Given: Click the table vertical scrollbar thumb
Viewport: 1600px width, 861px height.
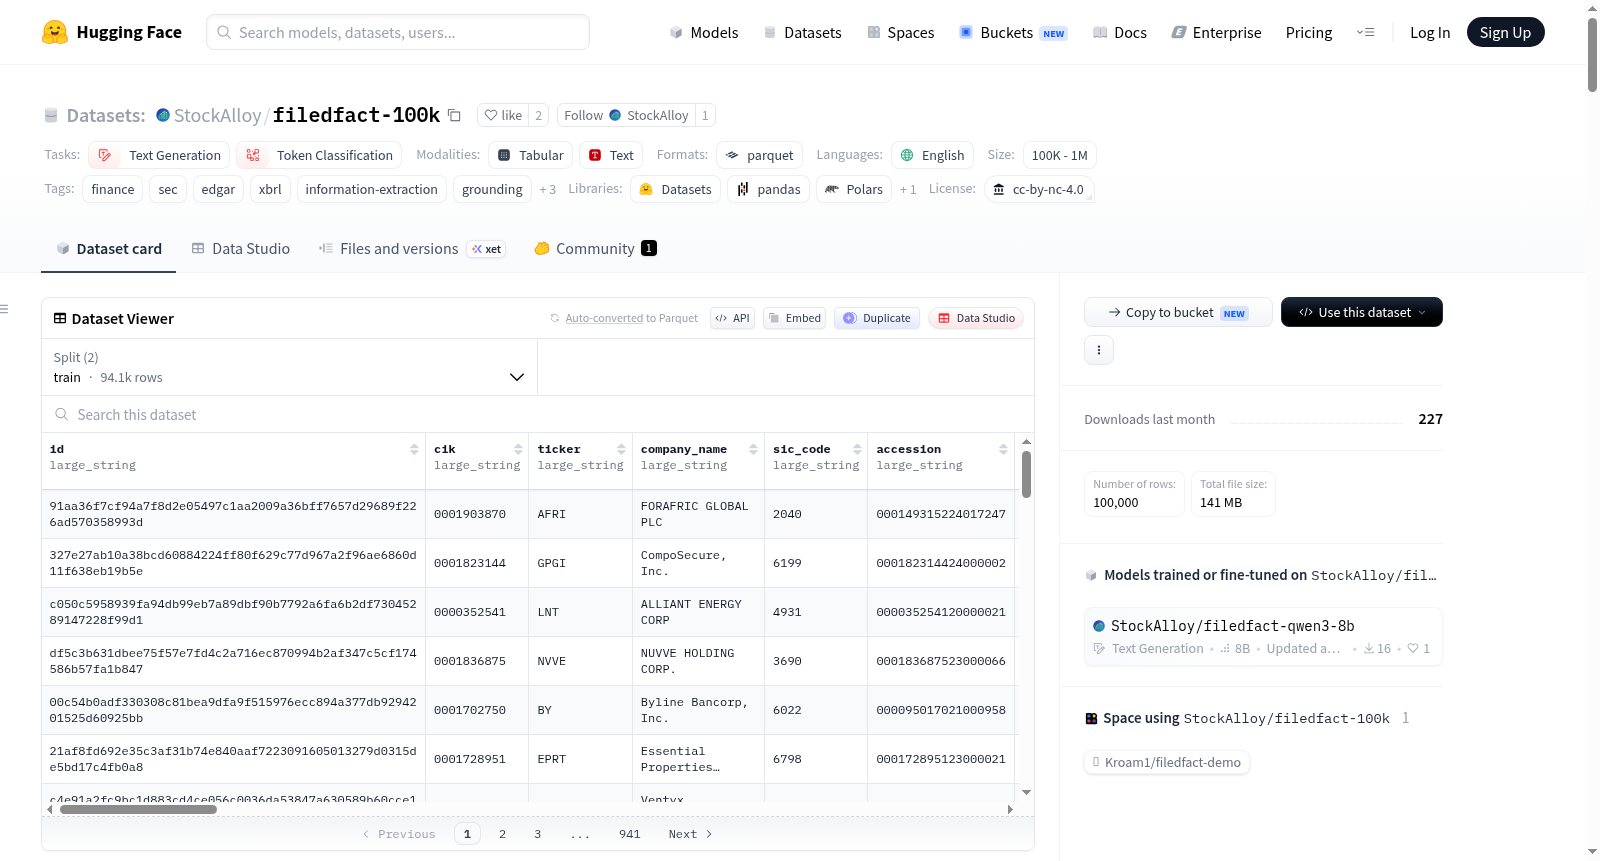Looking at the screenshot, I should tap(1026, 474).
